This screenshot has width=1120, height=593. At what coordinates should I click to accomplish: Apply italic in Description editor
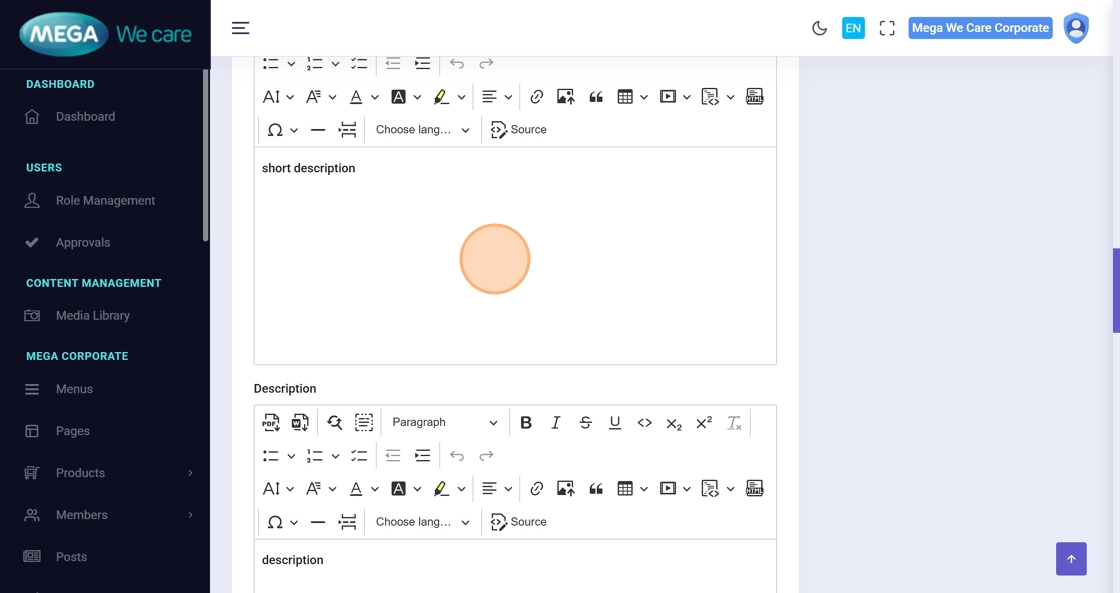pyautogui.click(x=556, y=423)
